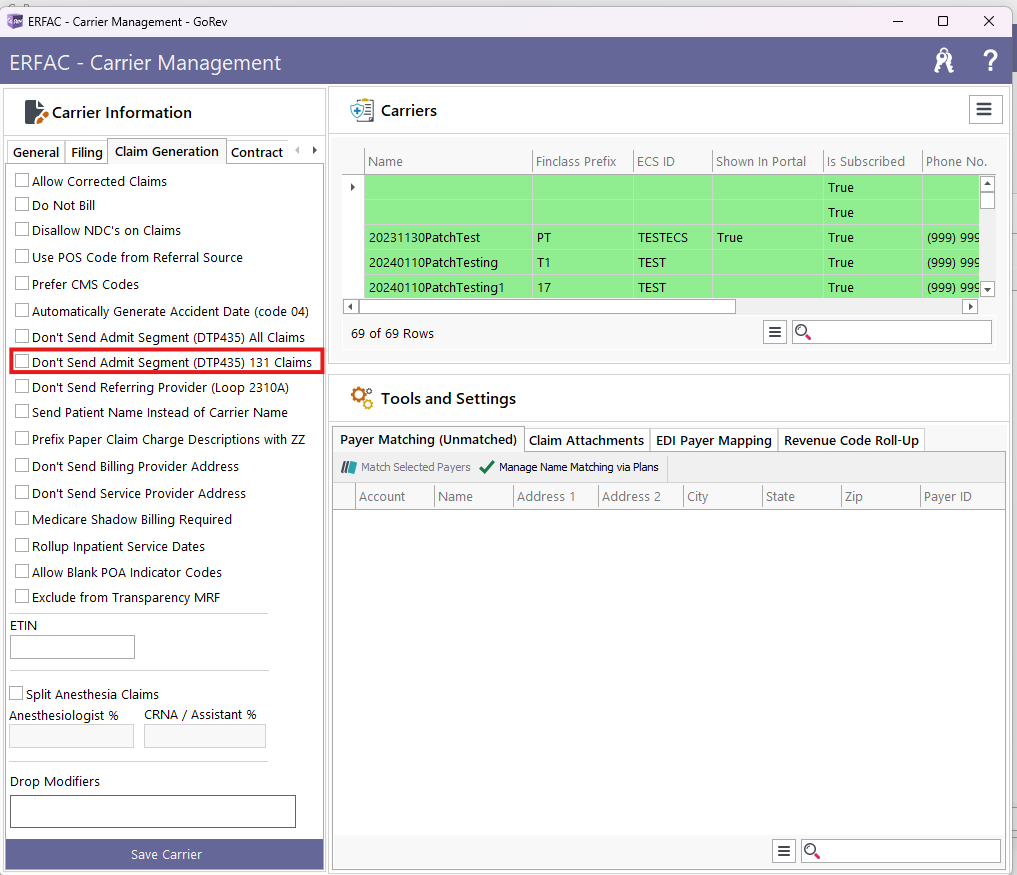Enable Allow Corrected Claims checkbox

pos(22,181)
